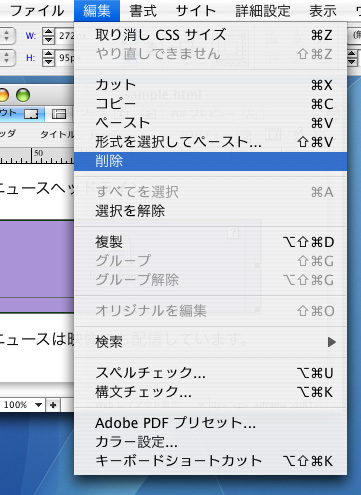Open the 詳細設定 menu
This screenshot has width=361, height=495.
(263, 11)
